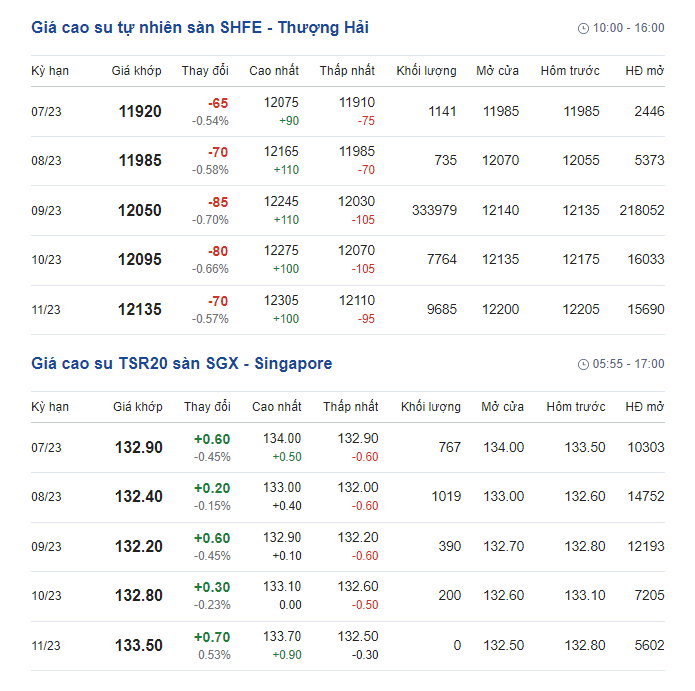This screenshot has width=695, height=691.
Task: Click Giá khớp column header in SHFE table
Action: click(136, 71)
